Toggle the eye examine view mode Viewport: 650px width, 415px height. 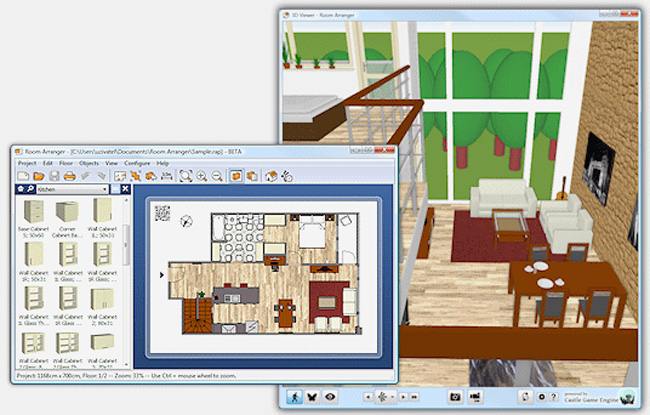tap(330, 397)
